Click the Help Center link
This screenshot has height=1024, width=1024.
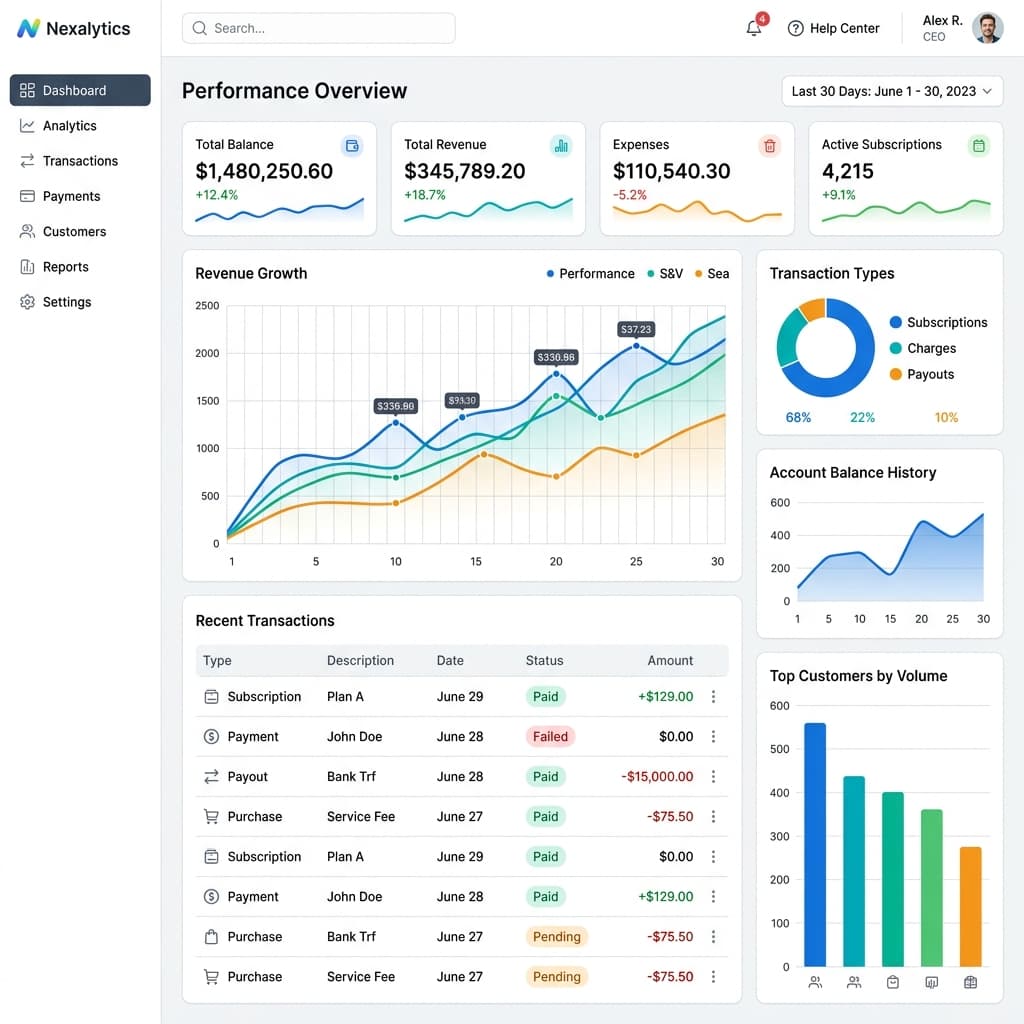pyautogui.click(x=834, y=28)
